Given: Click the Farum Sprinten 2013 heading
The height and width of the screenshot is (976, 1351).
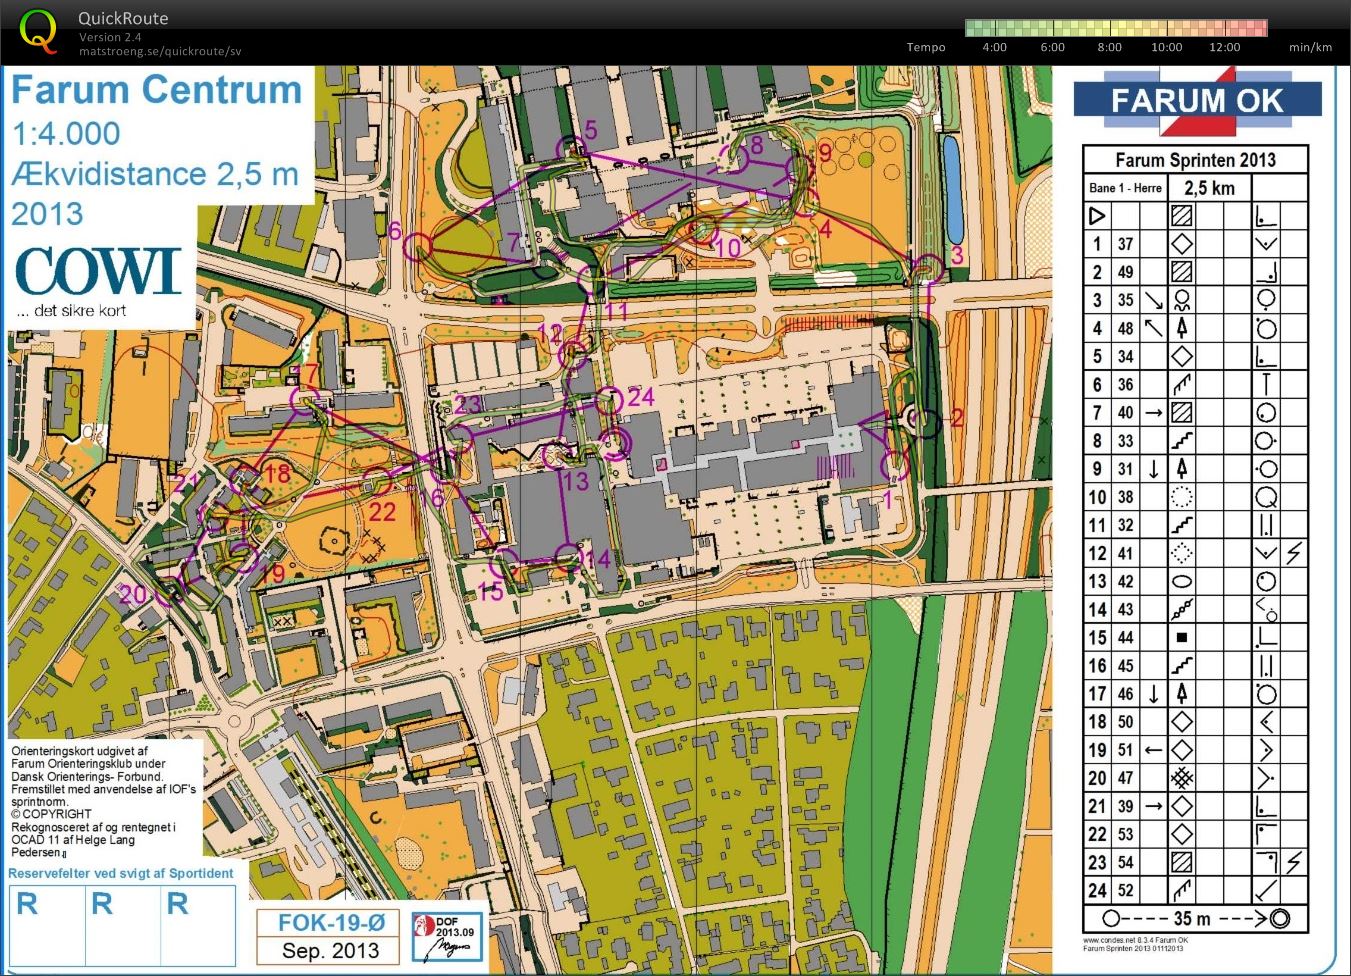Looking at the screenshot, I should [1195, 160].
